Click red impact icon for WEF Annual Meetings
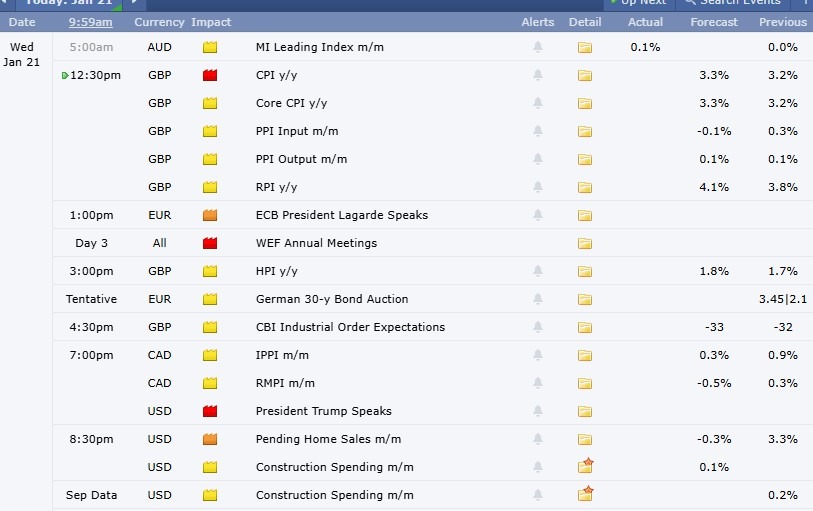 (x=210, y=243)
